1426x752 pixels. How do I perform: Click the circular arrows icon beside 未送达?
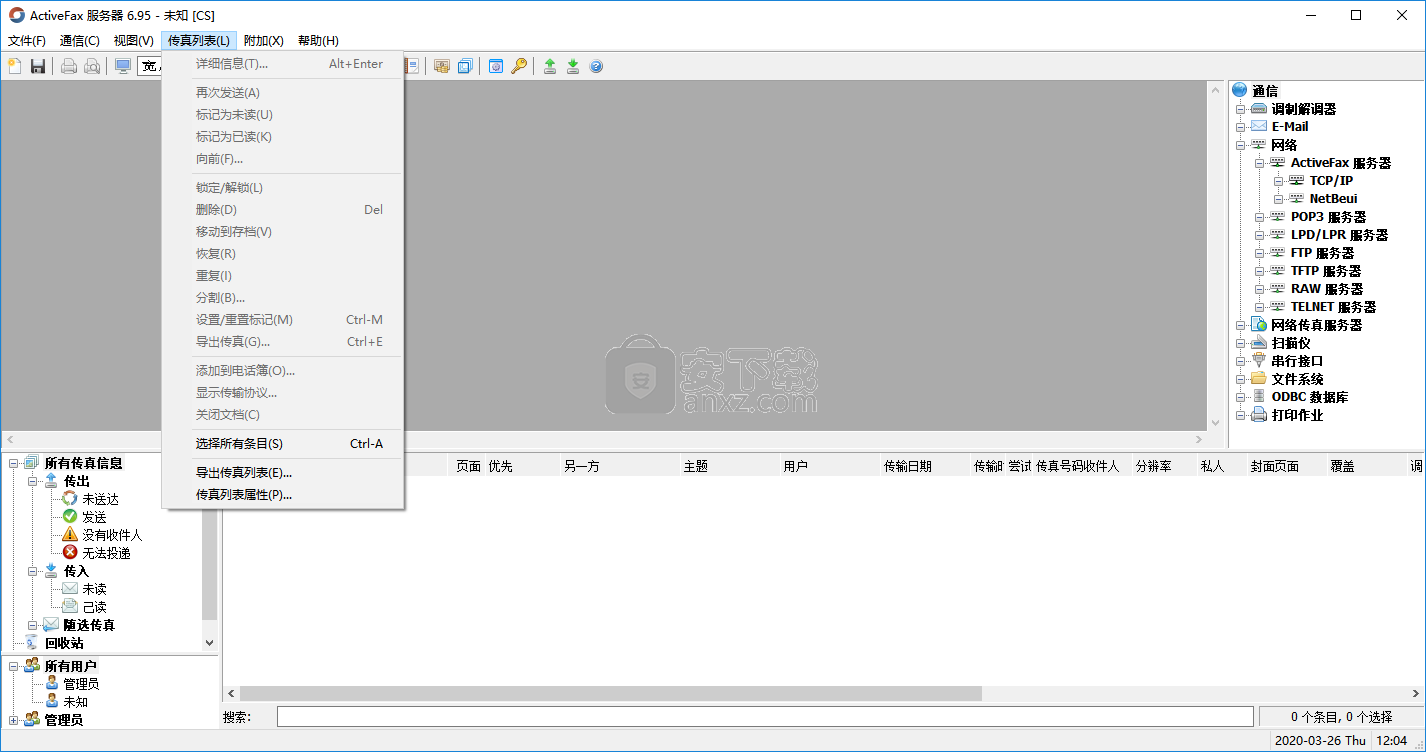(70, 499)
